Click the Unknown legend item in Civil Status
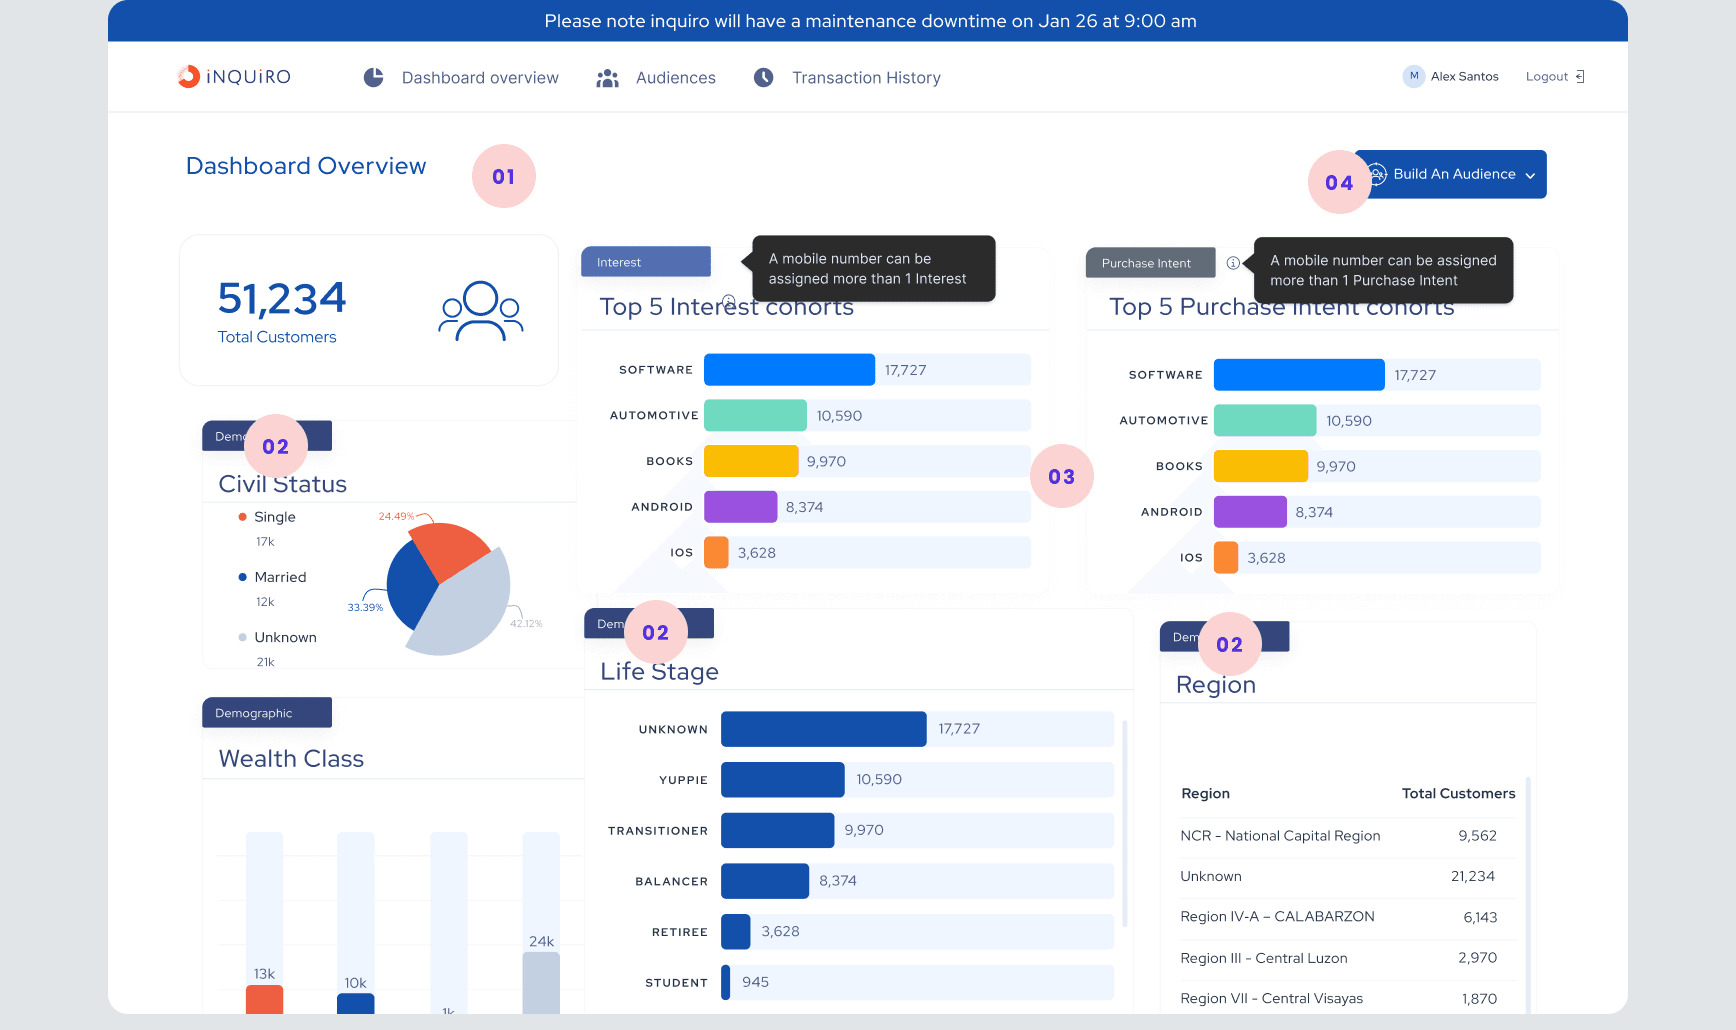Screen dimensions: 1736x1030 click(277, 637)
